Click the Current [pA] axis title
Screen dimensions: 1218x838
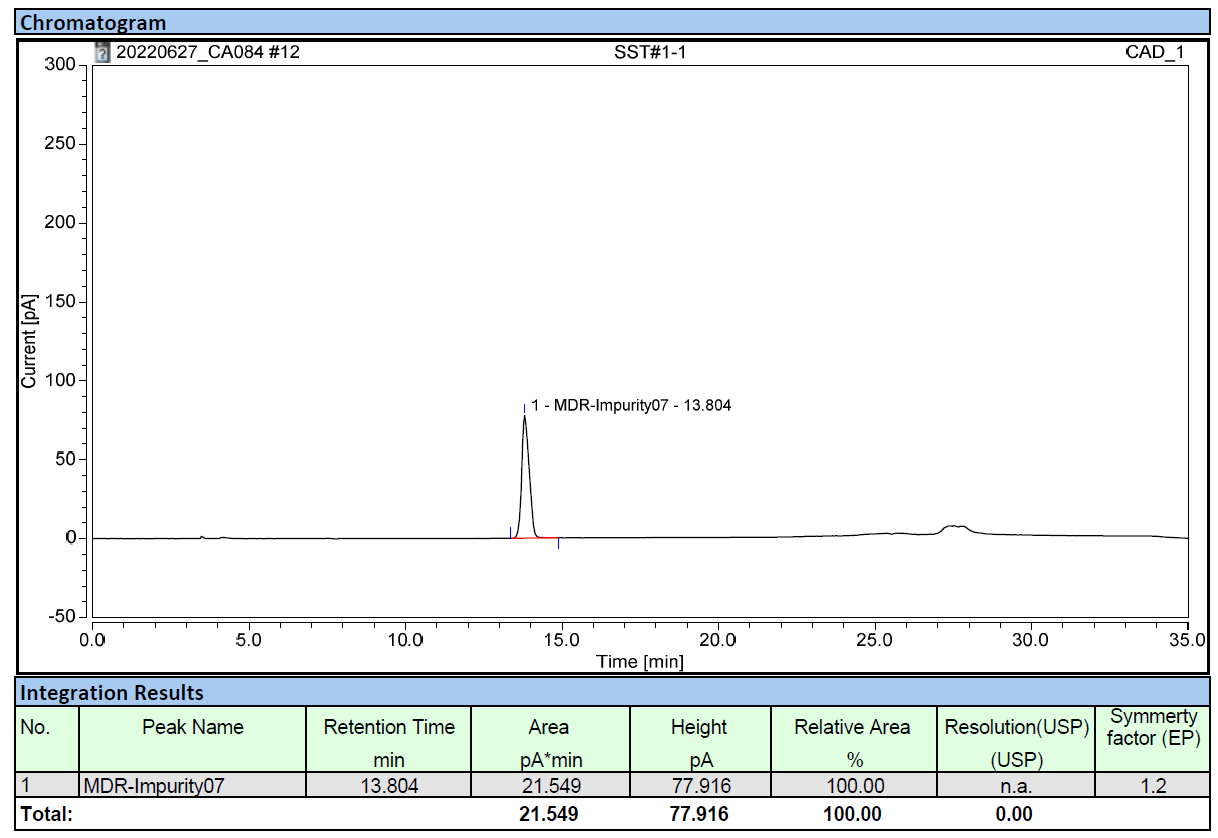(x=29, y=341)
